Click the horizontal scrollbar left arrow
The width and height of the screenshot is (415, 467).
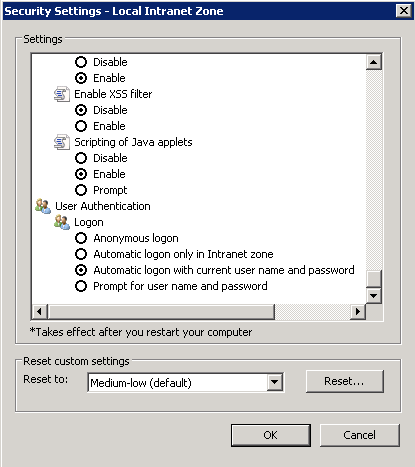click(39, 312)
